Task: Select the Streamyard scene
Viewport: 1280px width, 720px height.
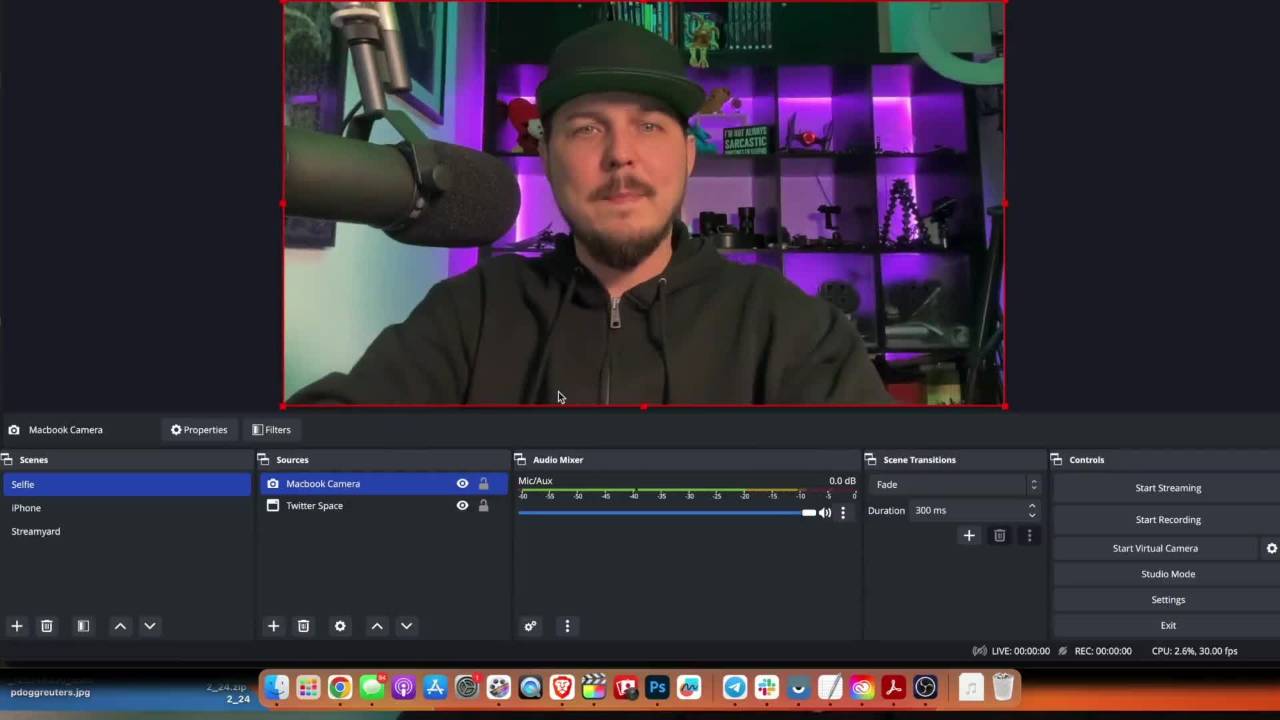Action: [x=36, y=532]
